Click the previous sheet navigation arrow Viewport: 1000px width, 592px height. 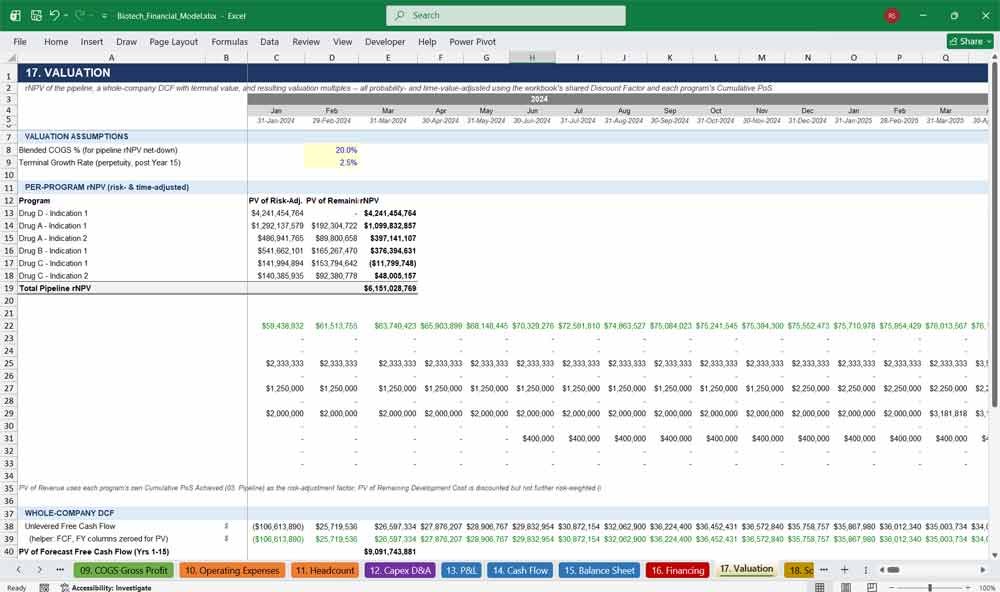(19, 570)
